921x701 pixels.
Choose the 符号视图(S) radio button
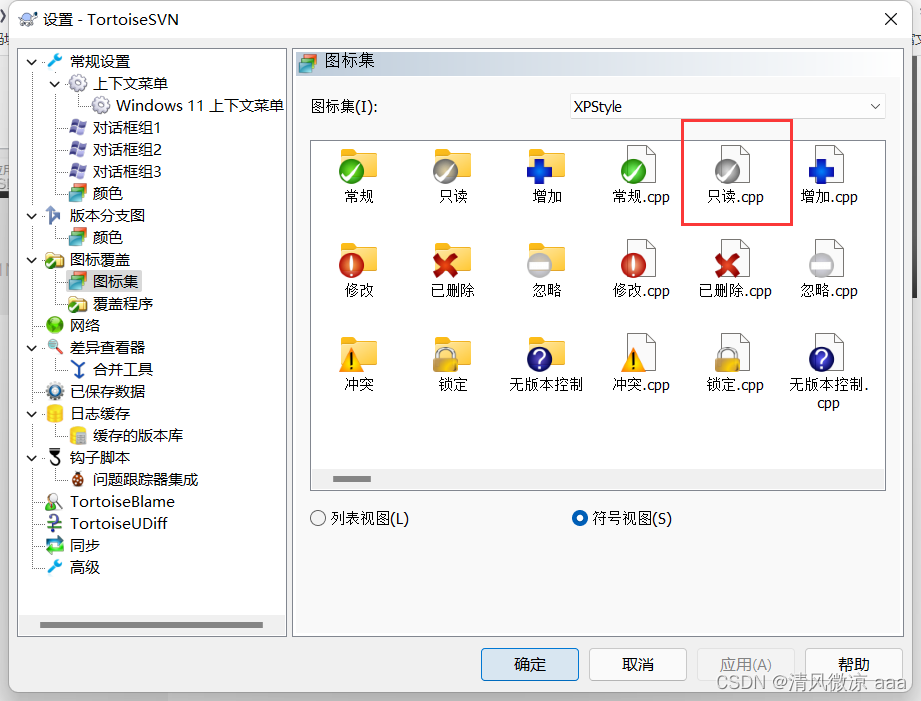(580, 518)
